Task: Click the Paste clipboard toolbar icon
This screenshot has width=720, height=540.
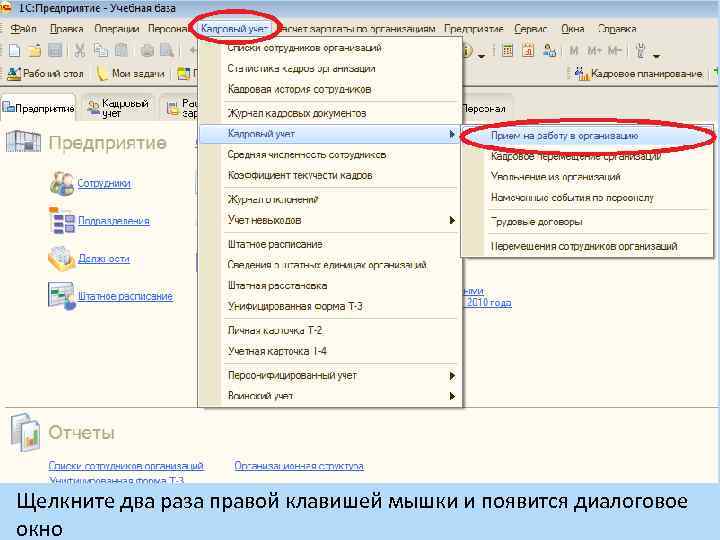Action: point(121,51)
